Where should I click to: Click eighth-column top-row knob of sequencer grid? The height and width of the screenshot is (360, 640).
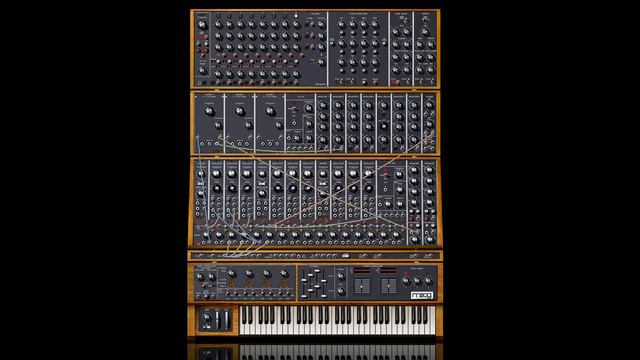coord(296,24)
